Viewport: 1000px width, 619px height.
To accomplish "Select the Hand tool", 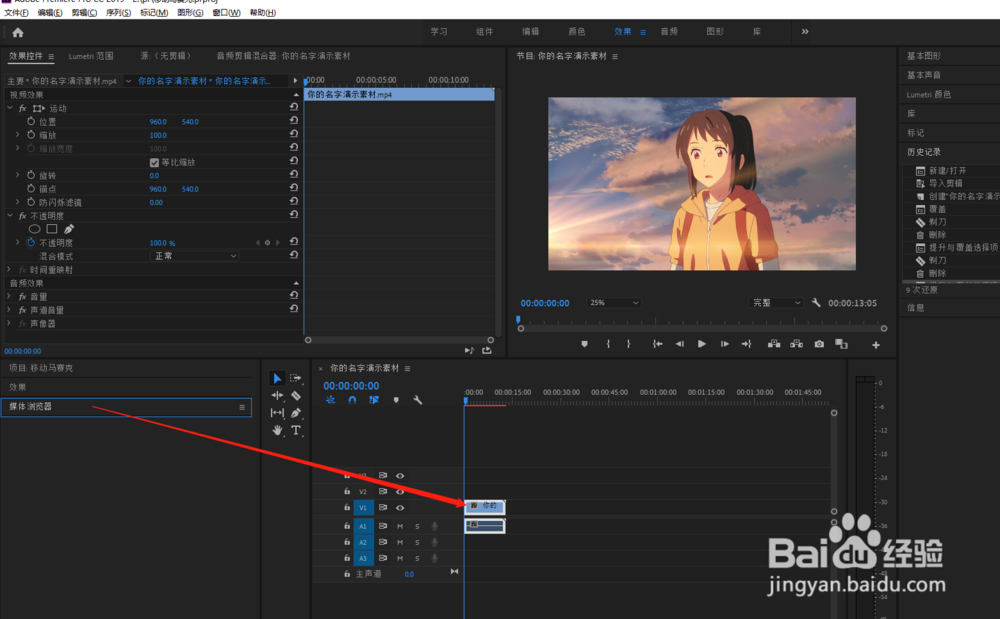I will coord(277,430).
